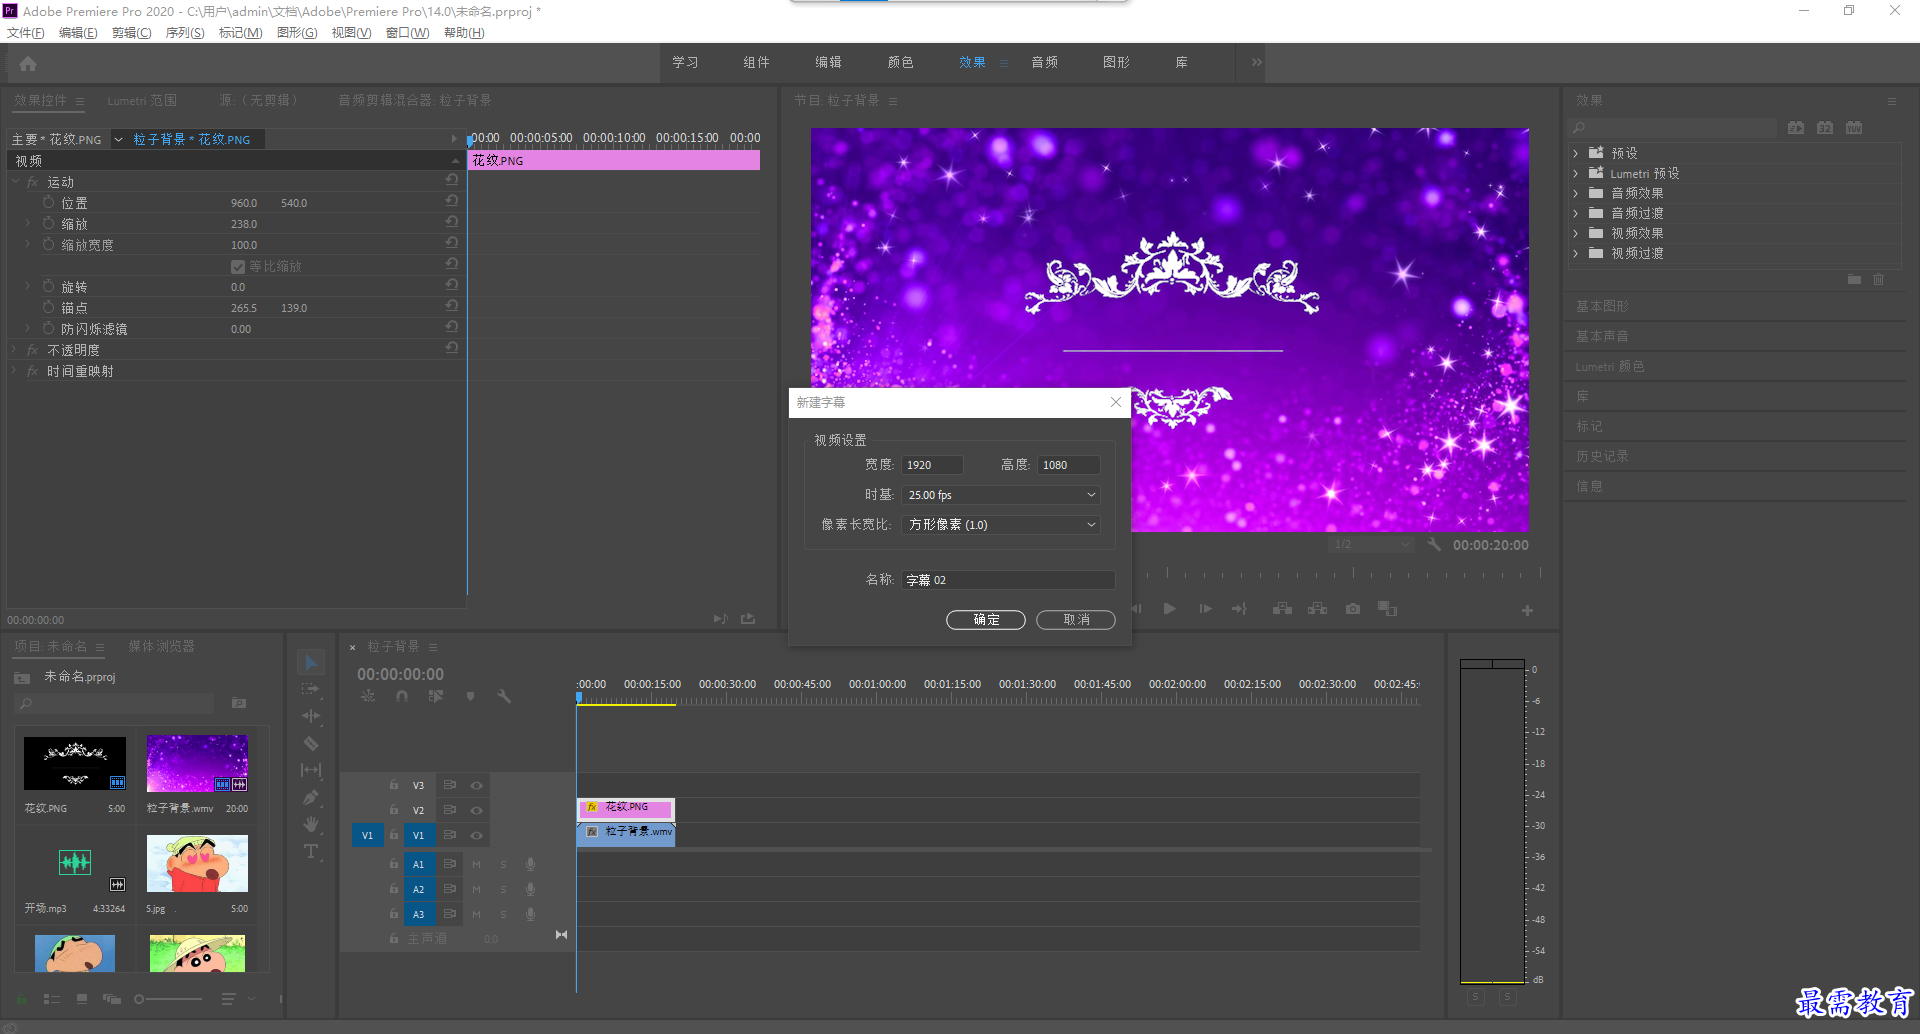Toggle 等比缩放 uniform scale checkbox
Screen dimensions: 1920x1034
click(x=238, y=266)
